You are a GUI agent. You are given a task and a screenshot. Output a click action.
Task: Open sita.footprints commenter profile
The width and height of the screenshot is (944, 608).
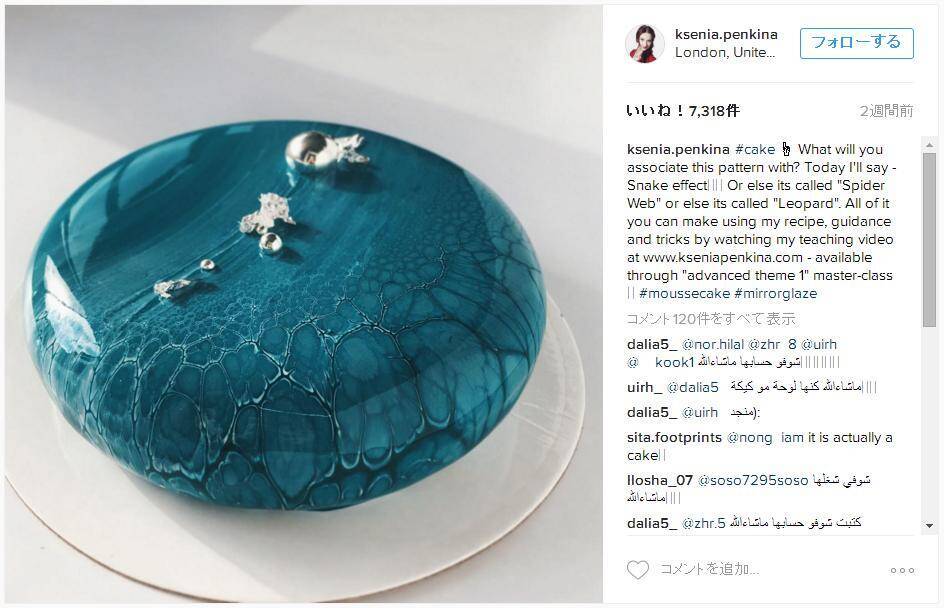pos(674,438)
